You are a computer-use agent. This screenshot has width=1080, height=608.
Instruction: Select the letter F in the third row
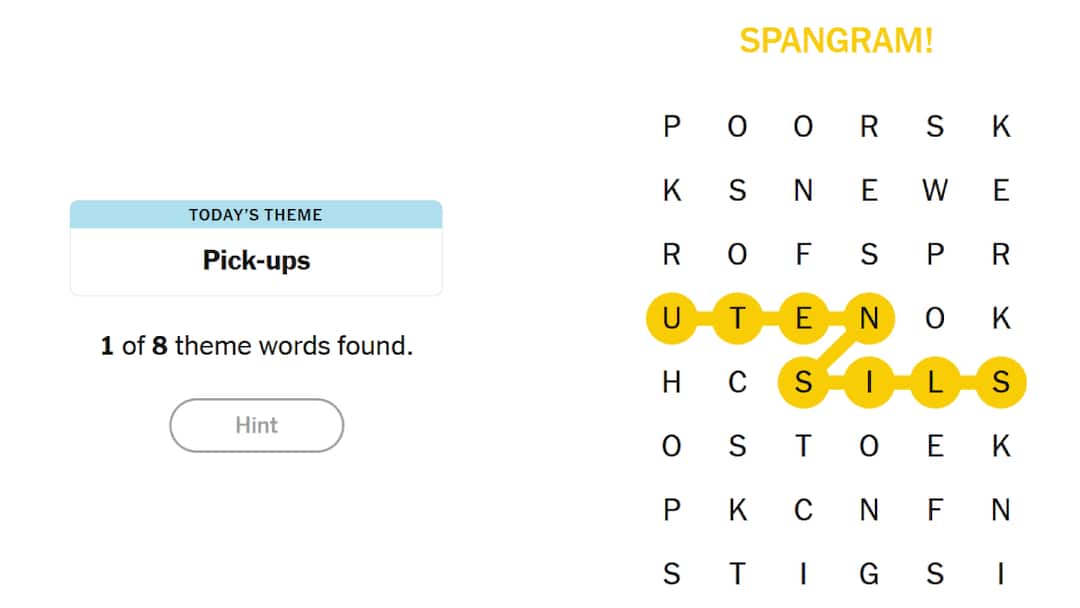tap(803, 254)
